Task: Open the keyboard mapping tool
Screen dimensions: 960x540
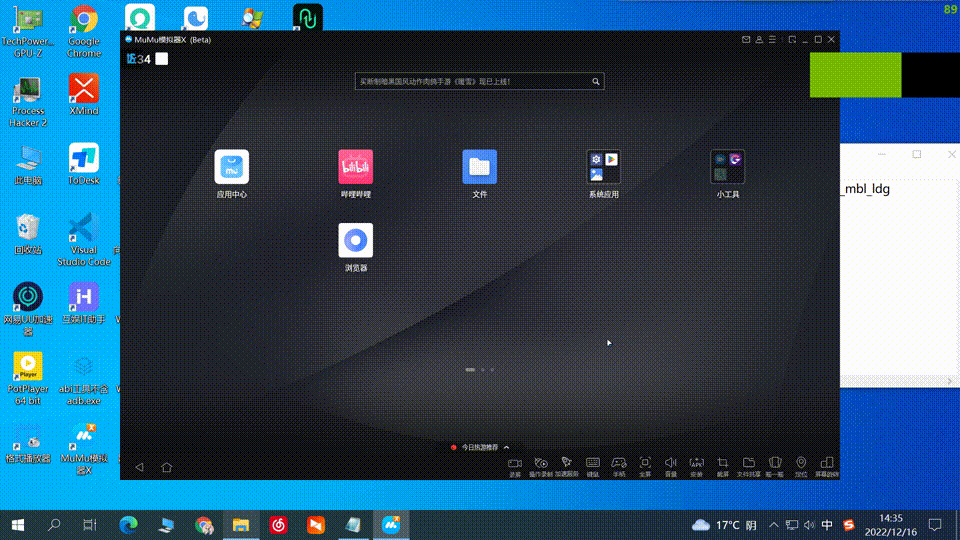Action: pos(593,463)
